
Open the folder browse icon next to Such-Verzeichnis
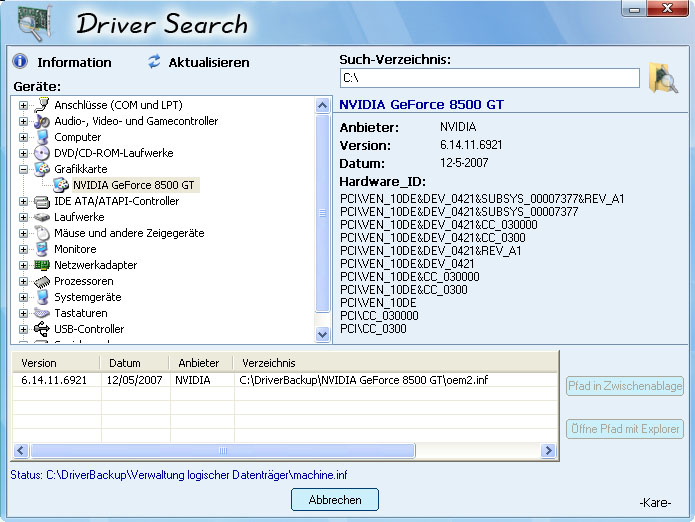click(662, 78)
